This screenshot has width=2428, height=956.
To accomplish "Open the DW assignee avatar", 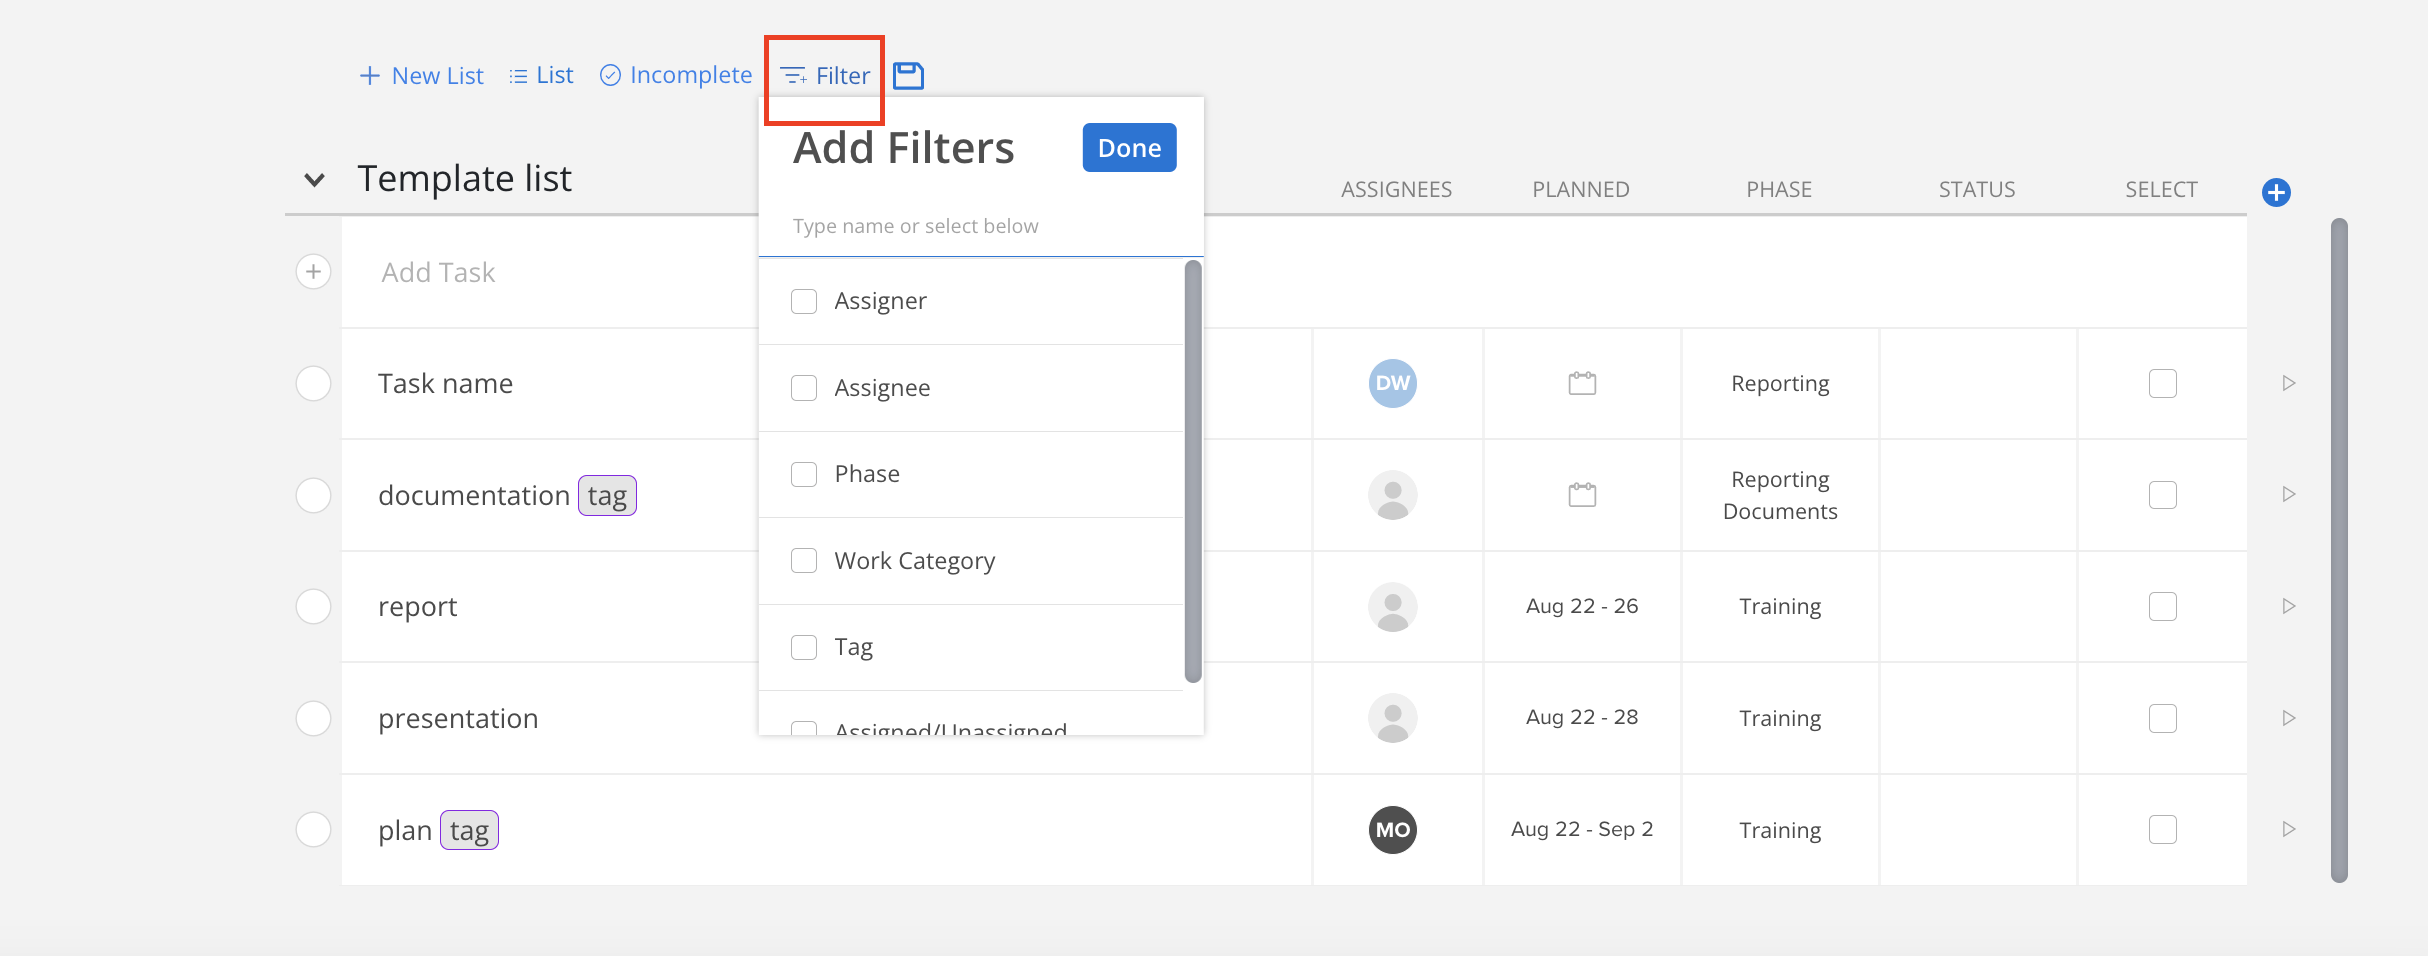I will (1392, 383).
